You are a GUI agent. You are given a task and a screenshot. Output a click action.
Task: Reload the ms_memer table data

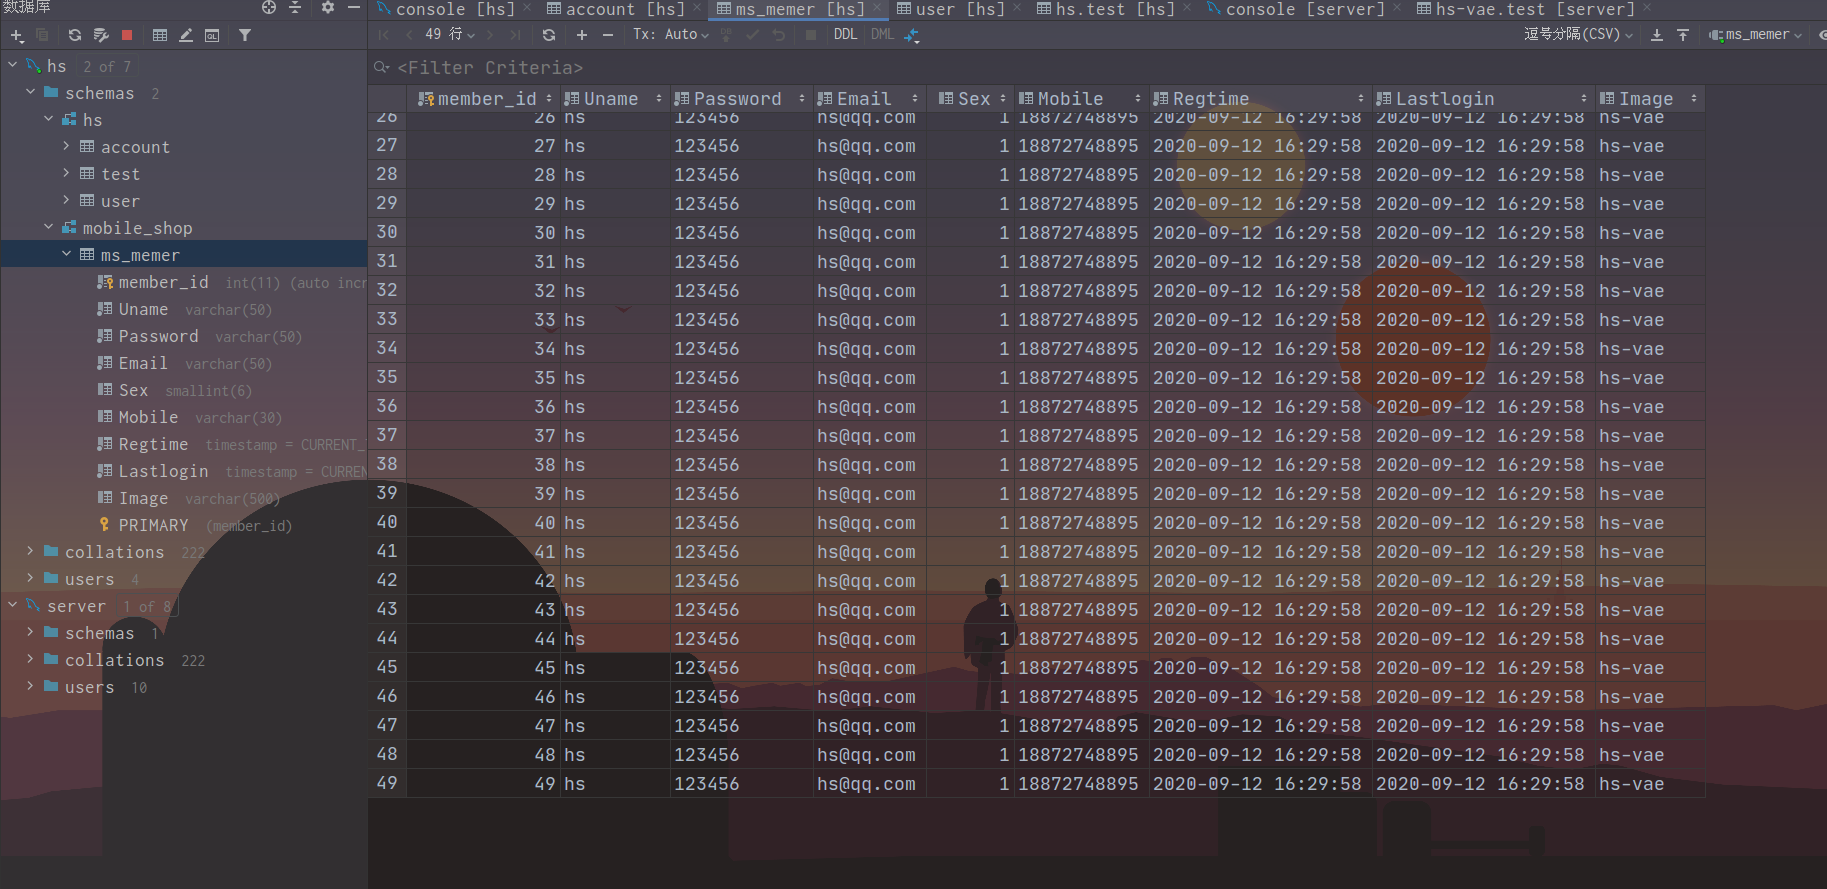pyautogui.click(x=549, y=34)
